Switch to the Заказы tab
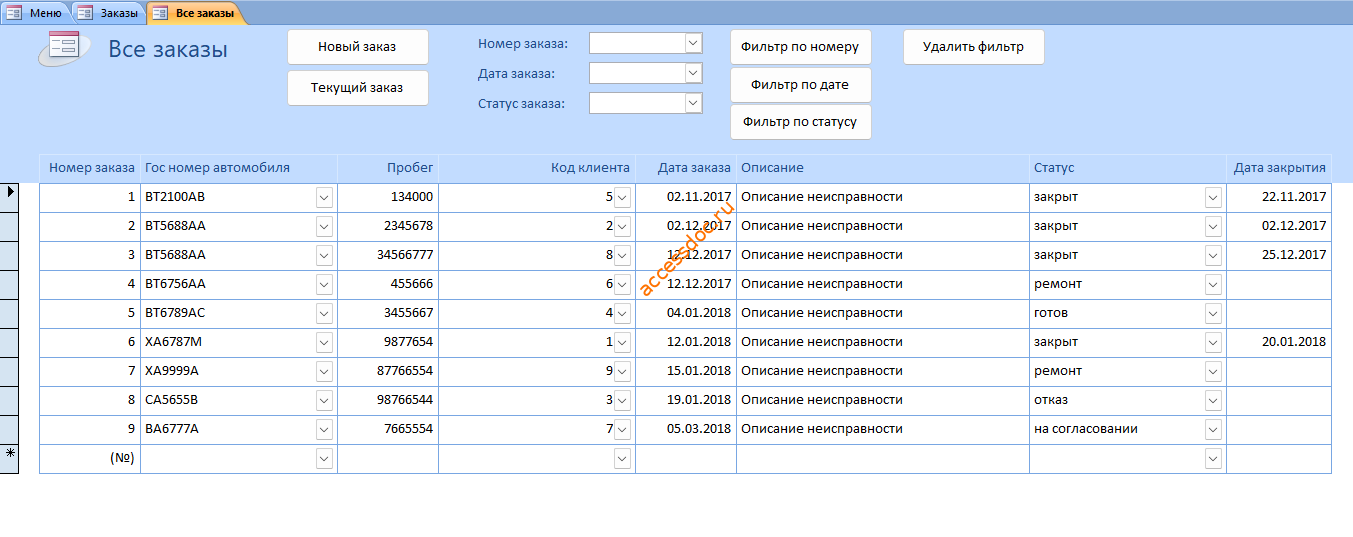The height and width of the screenshot is (537, 1353). [x=108, y=13]
